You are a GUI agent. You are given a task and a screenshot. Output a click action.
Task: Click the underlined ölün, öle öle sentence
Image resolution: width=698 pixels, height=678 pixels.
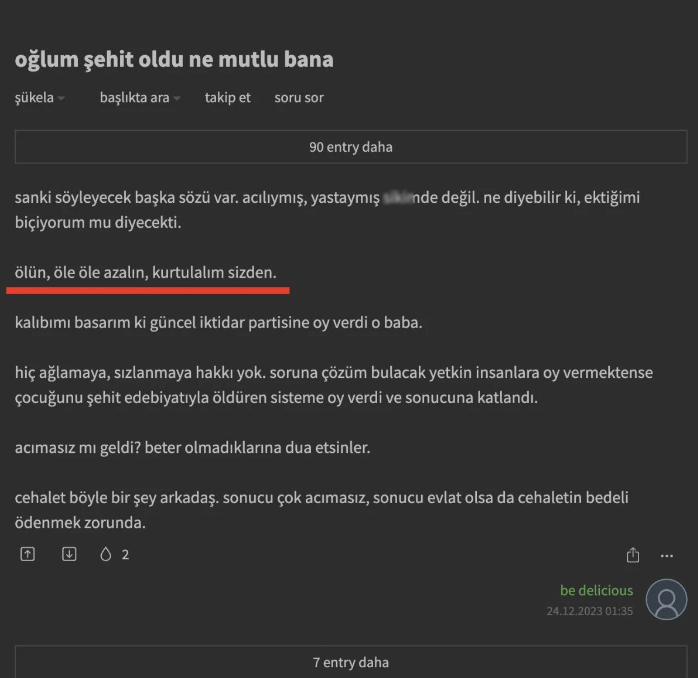[146, 272]
